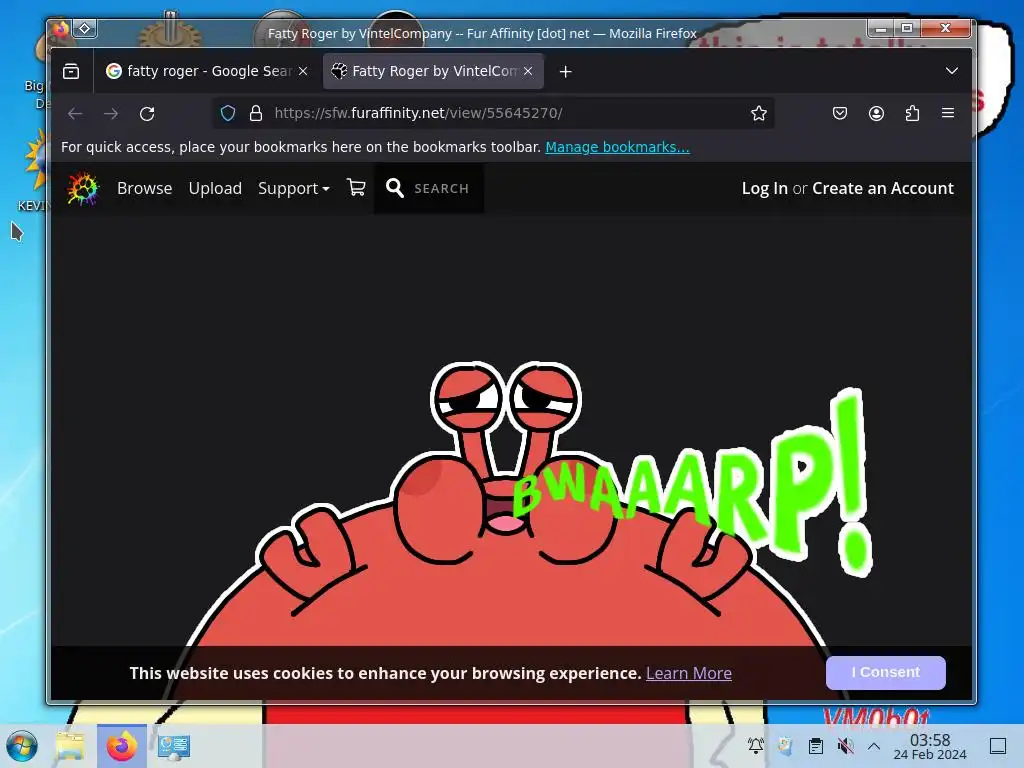Click the show desktop tray button
1024x768 pixels.
tap(998, 746)
